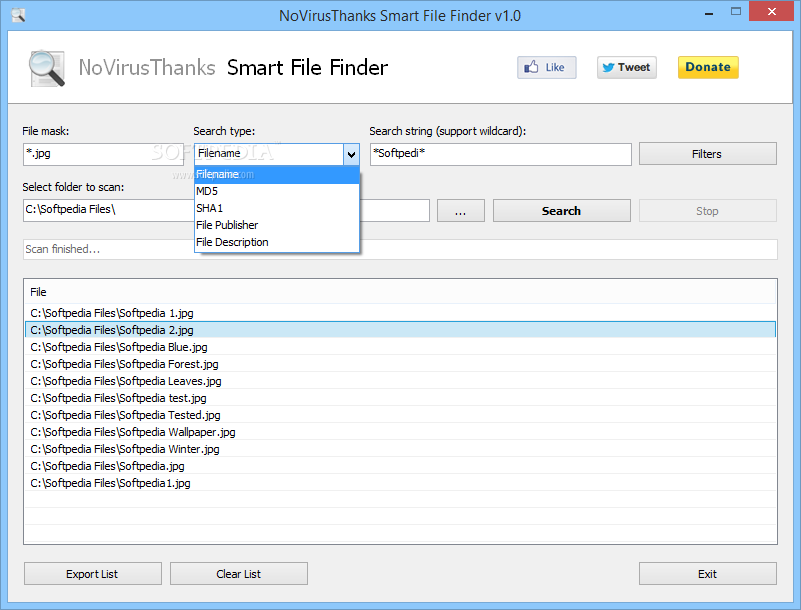
Task: Collapse the Search type combo box arrow
Action: pos(351,154)
